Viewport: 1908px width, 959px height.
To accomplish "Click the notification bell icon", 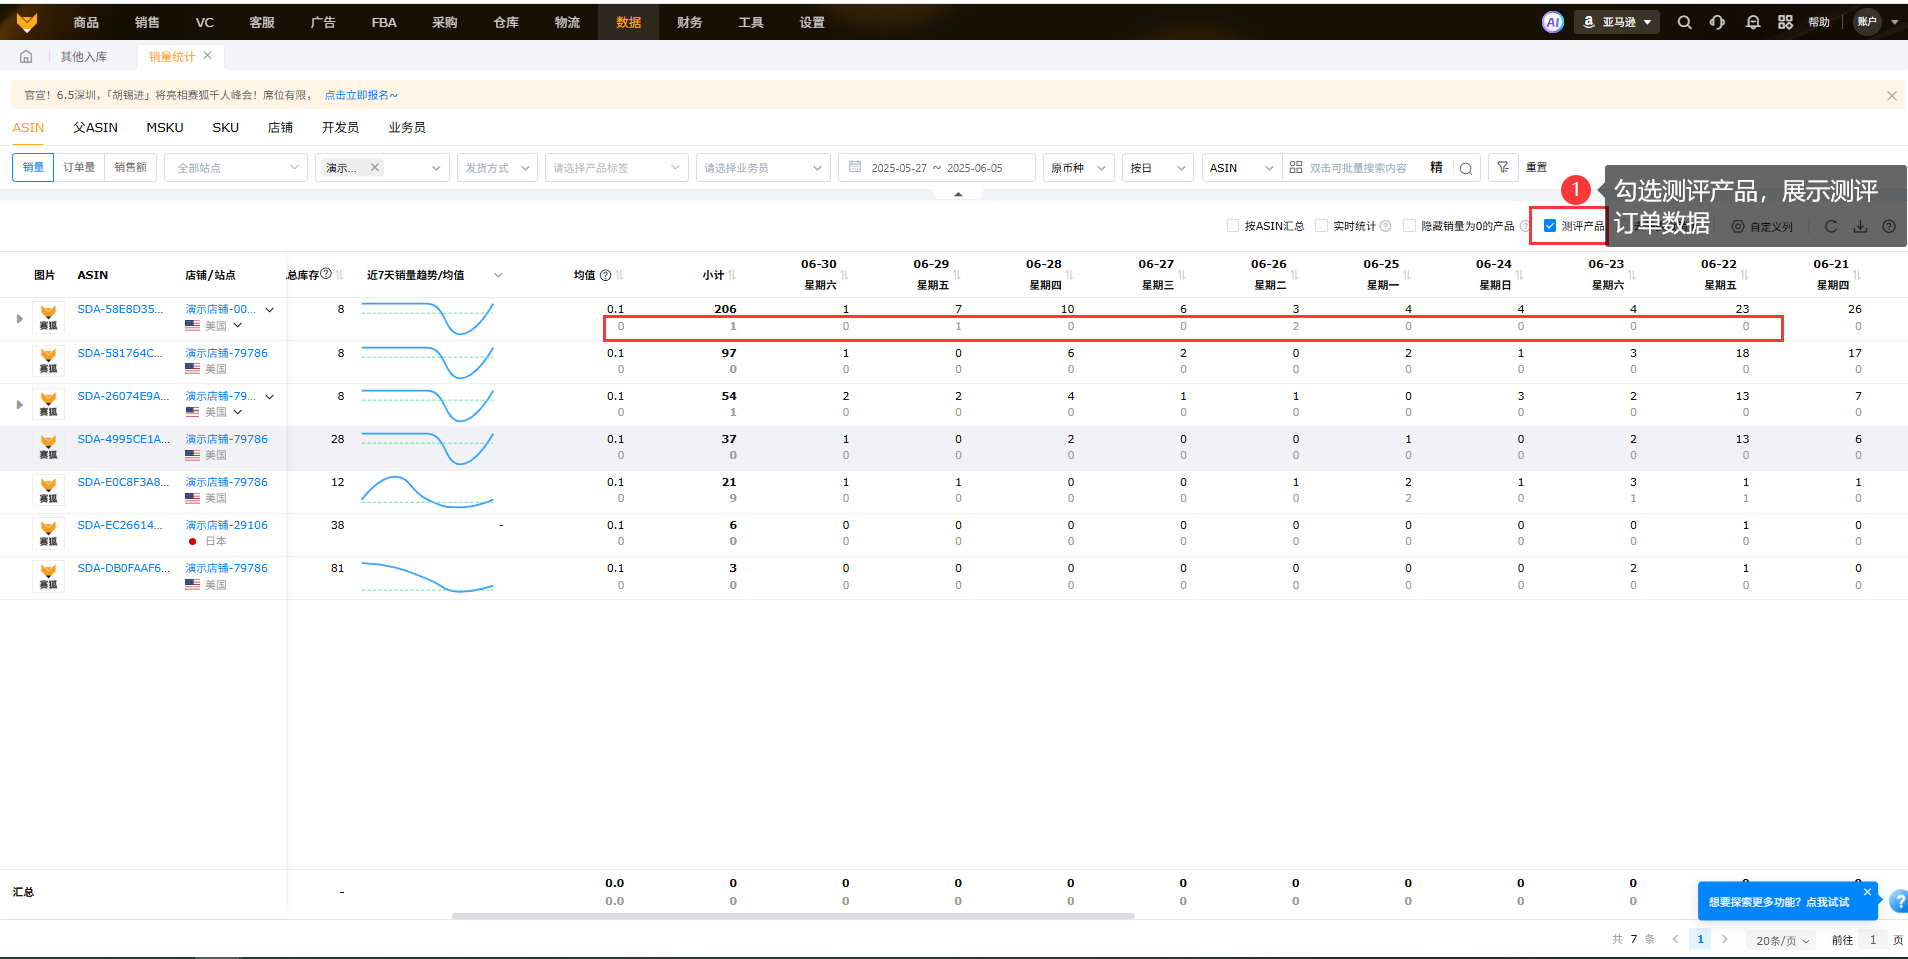I will click(x=1752, y=22).
